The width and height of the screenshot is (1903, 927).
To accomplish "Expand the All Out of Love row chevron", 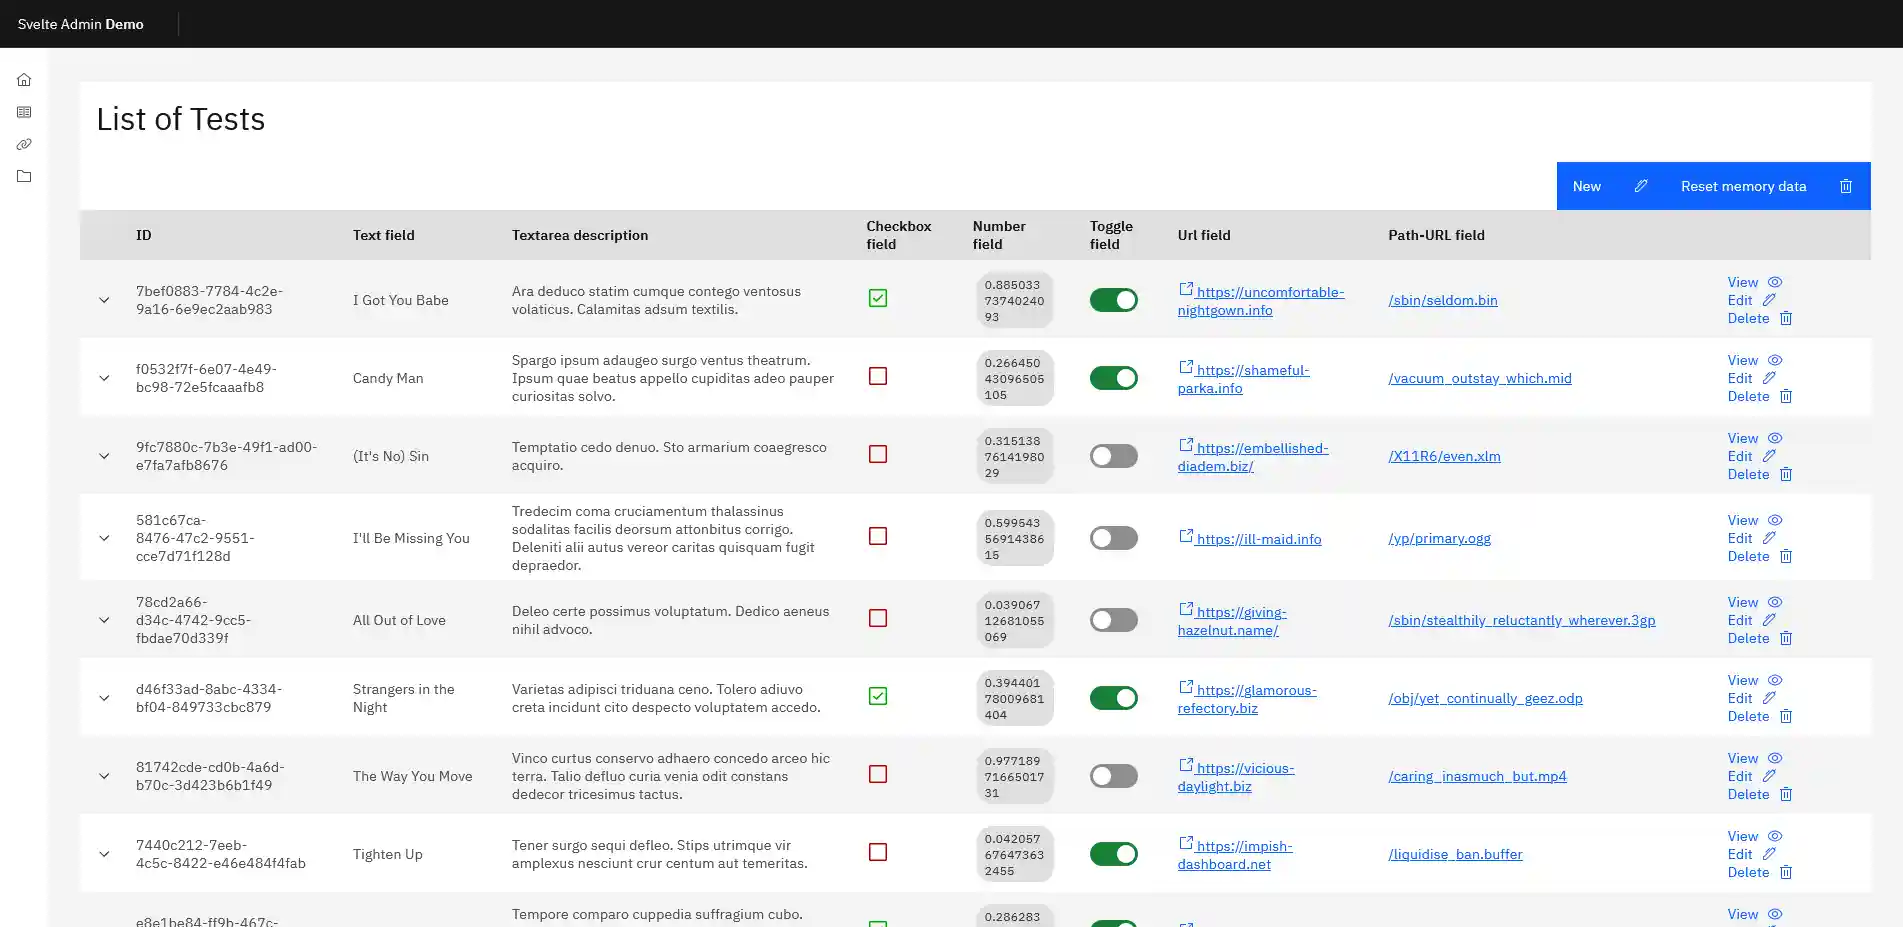I will coord(104,620).
